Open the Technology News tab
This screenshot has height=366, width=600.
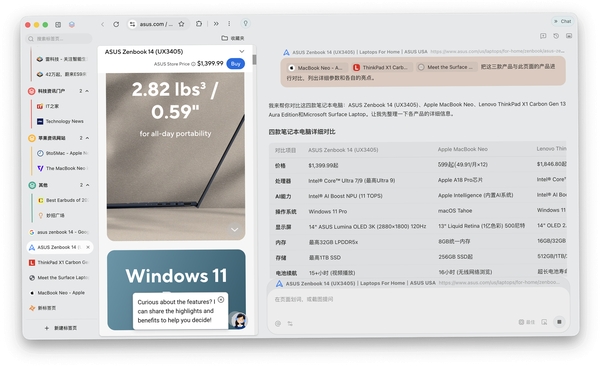click(x=63, y=121)
